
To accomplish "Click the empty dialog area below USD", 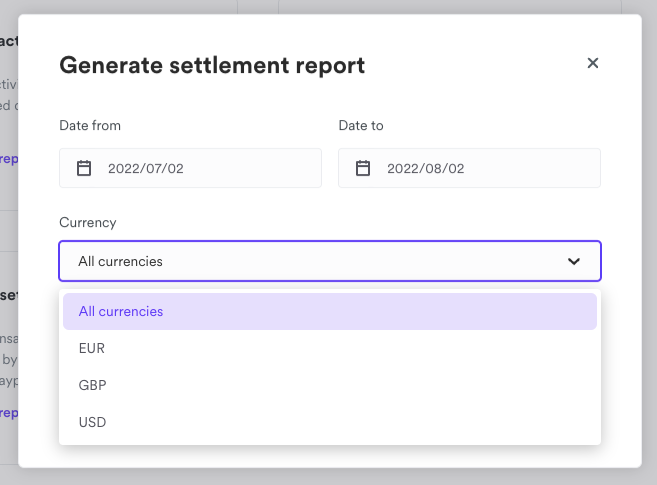I will click(329, 456).
